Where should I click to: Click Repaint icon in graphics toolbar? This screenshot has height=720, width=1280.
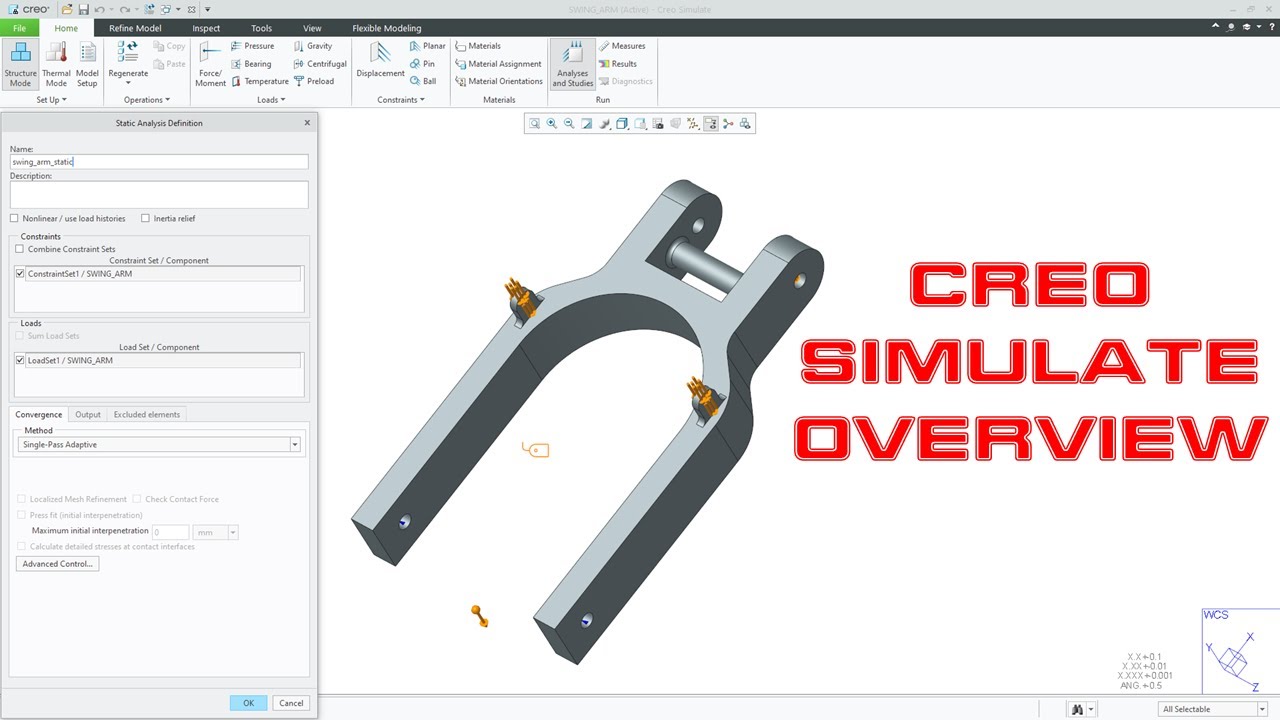click(x=587, y=124)
